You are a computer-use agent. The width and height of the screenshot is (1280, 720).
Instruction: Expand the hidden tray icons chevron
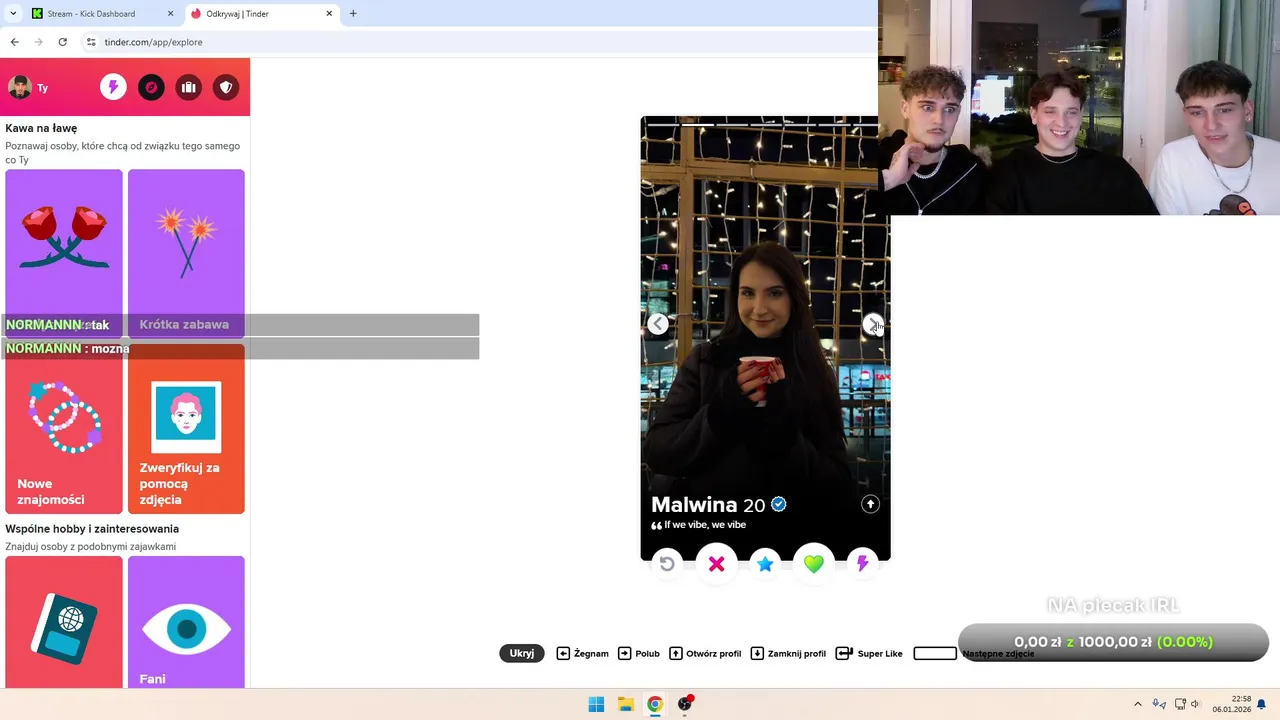click(x=1137, y=704)
